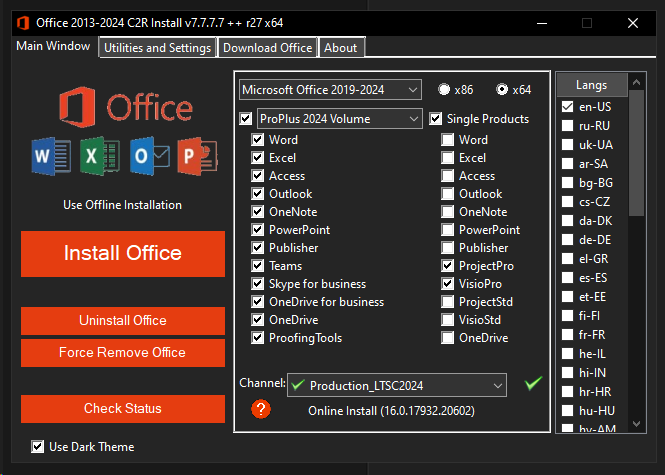Image resolution: width=665 pixels, height=475 pixels.
Task: Click Force Remove Office button
Action: [123, 352]
